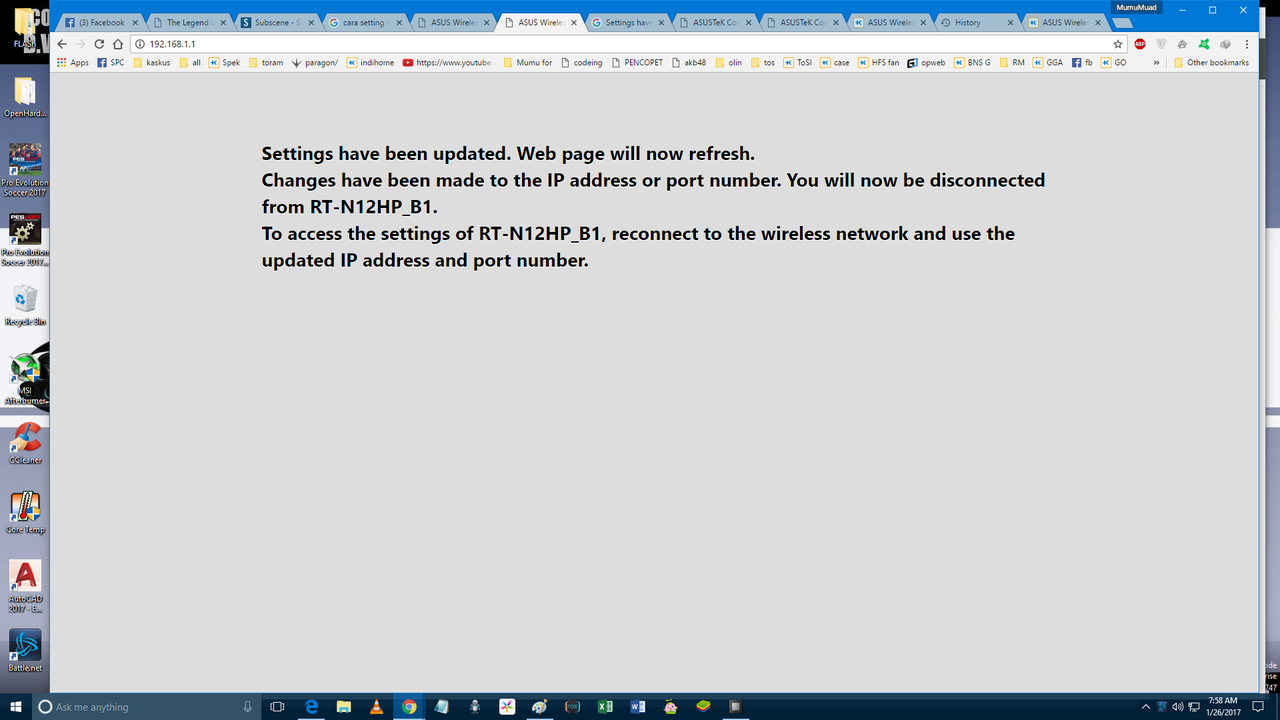The height and width of the screenshot is (720, 1280).
Task: Open Task View on the taskbar
Action: coord(278,707)
